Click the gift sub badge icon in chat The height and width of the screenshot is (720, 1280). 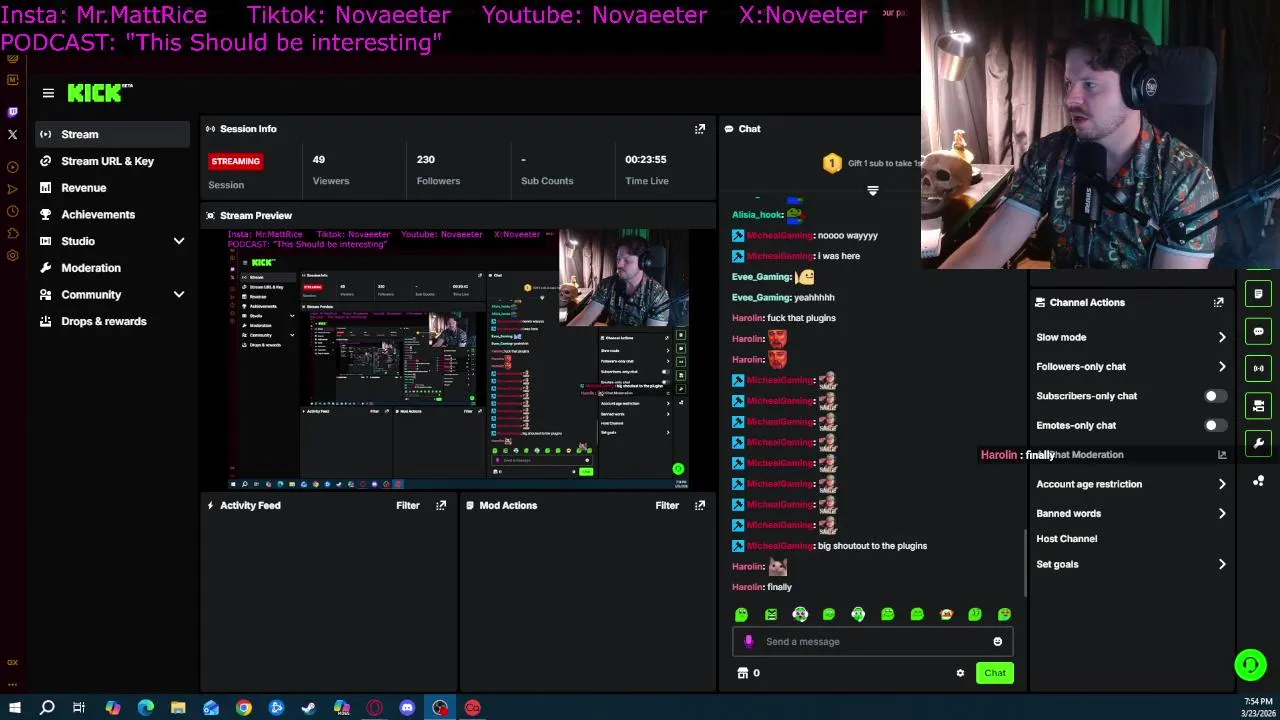(832, 163)
